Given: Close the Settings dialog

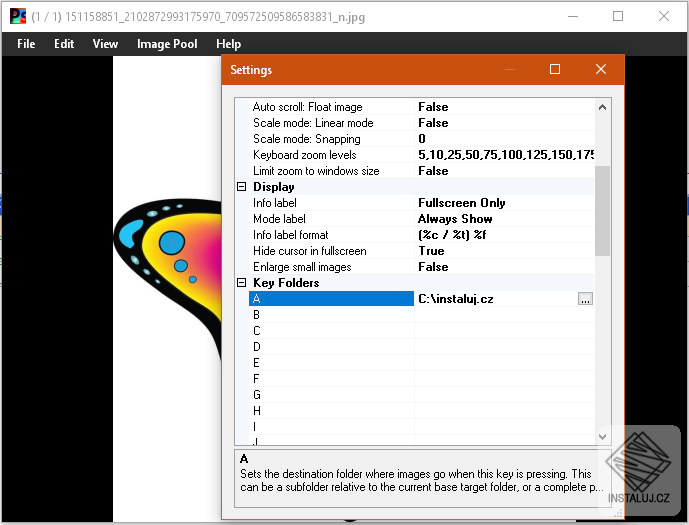Looking at the screenshot, I should pos(601,69).
